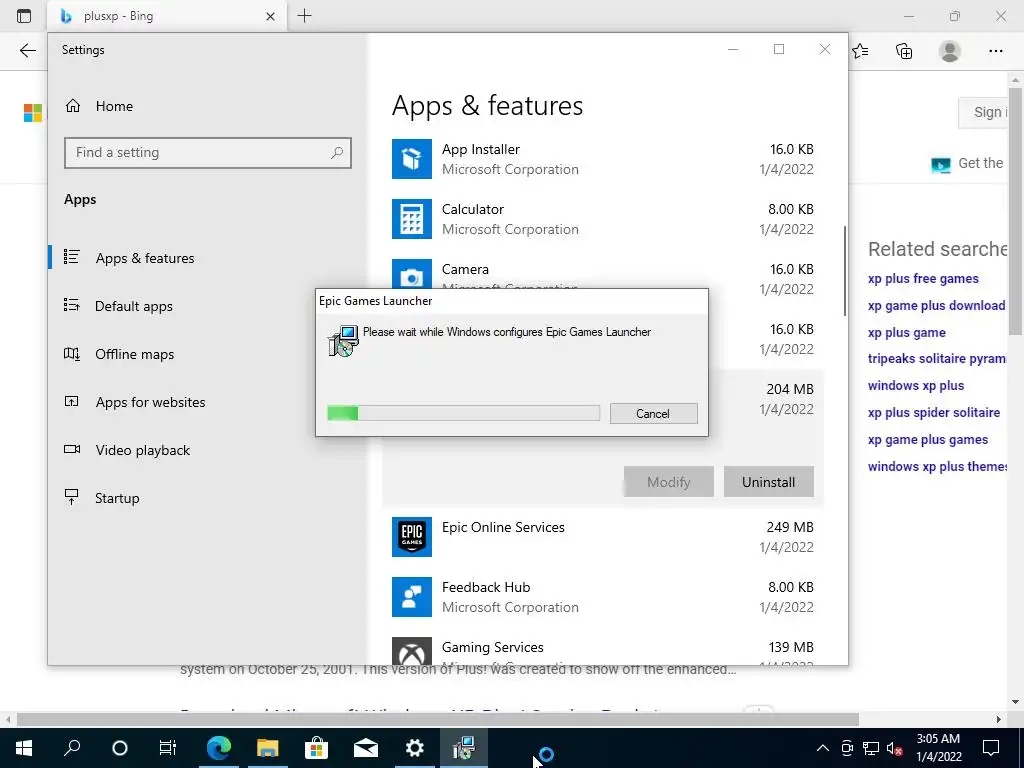Click the Edge profile avatar

click(950, 51)
